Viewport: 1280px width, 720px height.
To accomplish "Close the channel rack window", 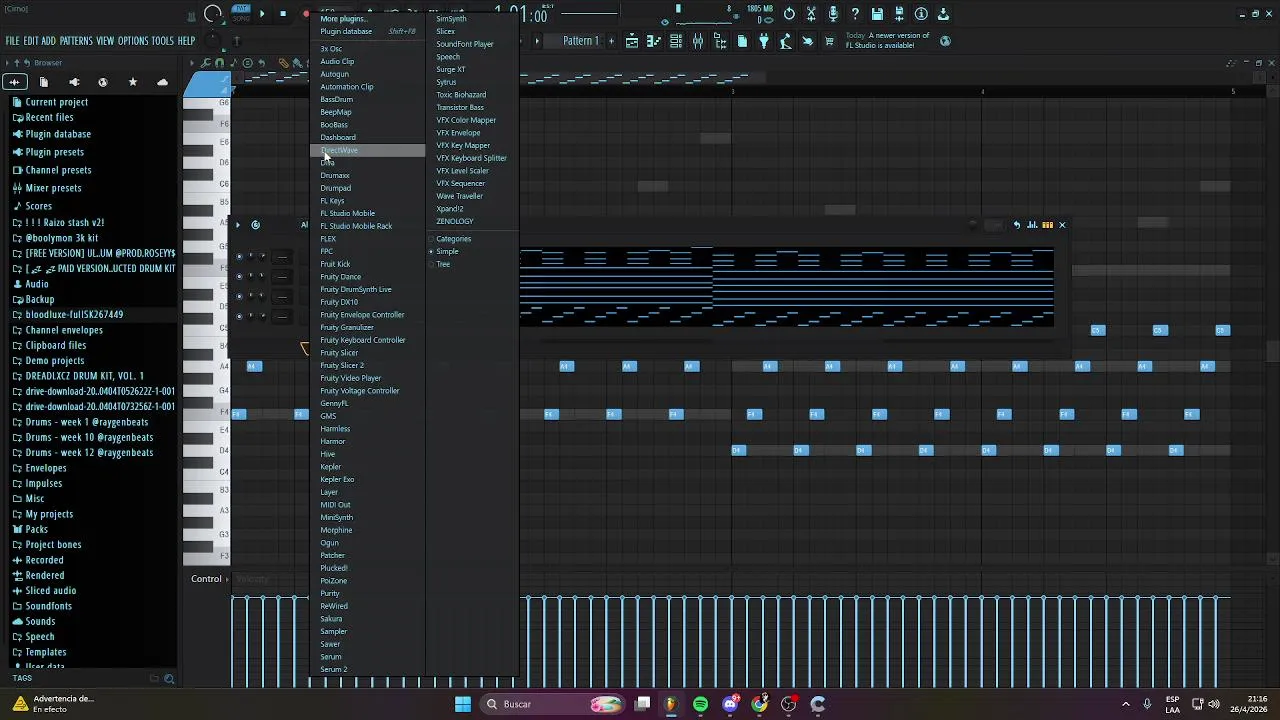I will click(x=1062, y=225).
